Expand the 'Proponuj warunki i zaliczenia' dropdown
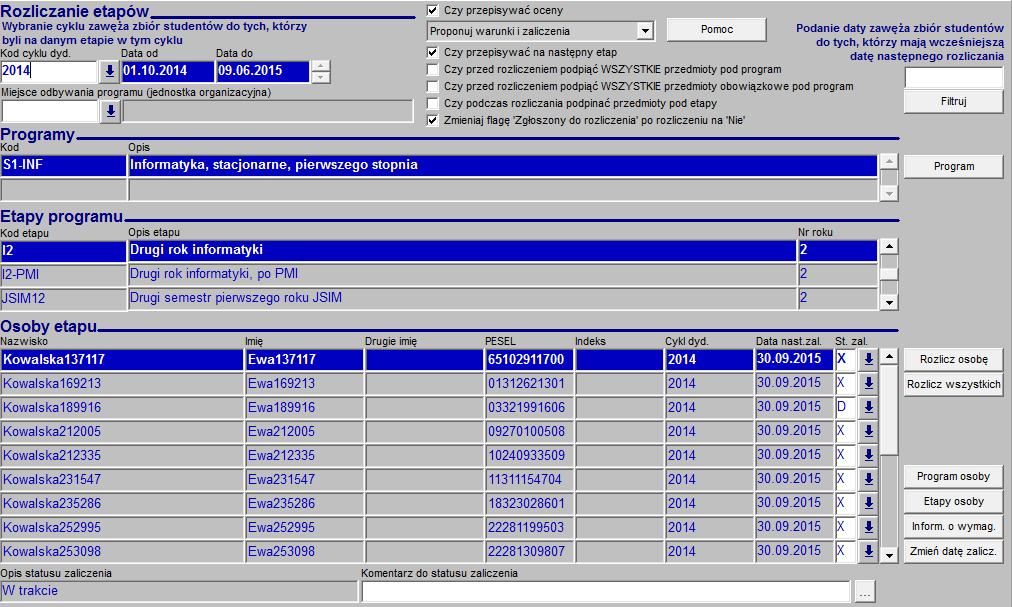 (x=644, y=31)
